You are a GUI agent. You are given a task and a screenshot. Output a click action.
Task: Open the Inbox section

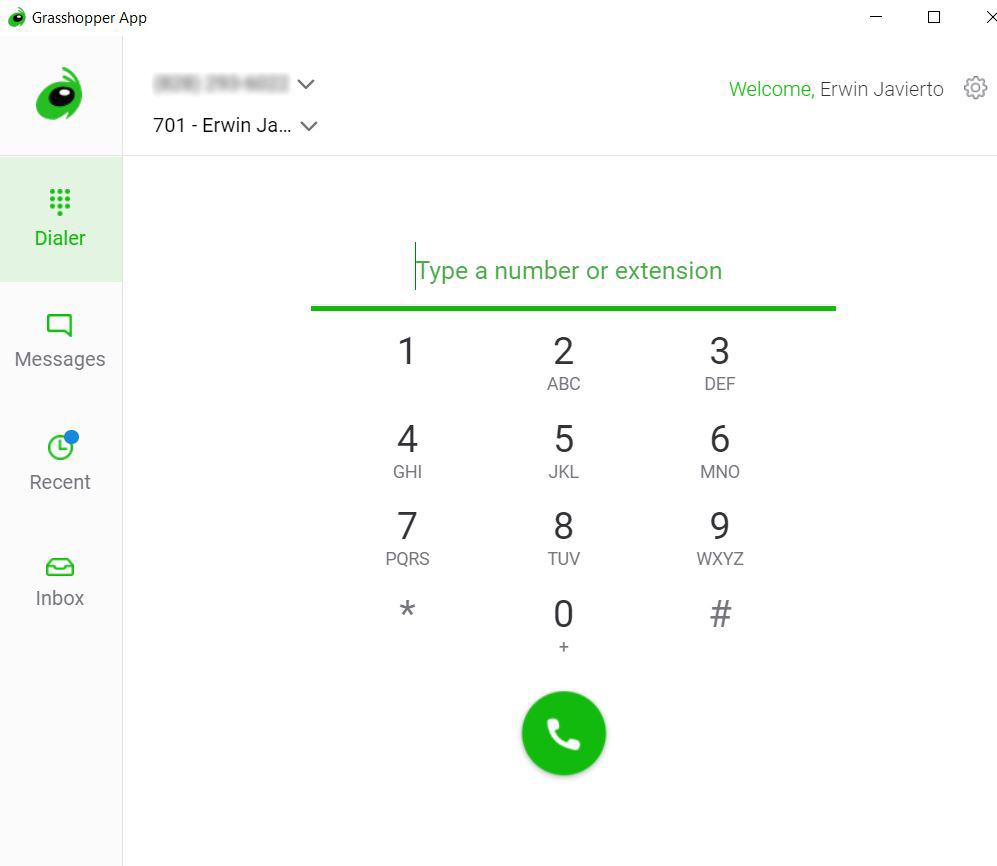coord(60,582)
